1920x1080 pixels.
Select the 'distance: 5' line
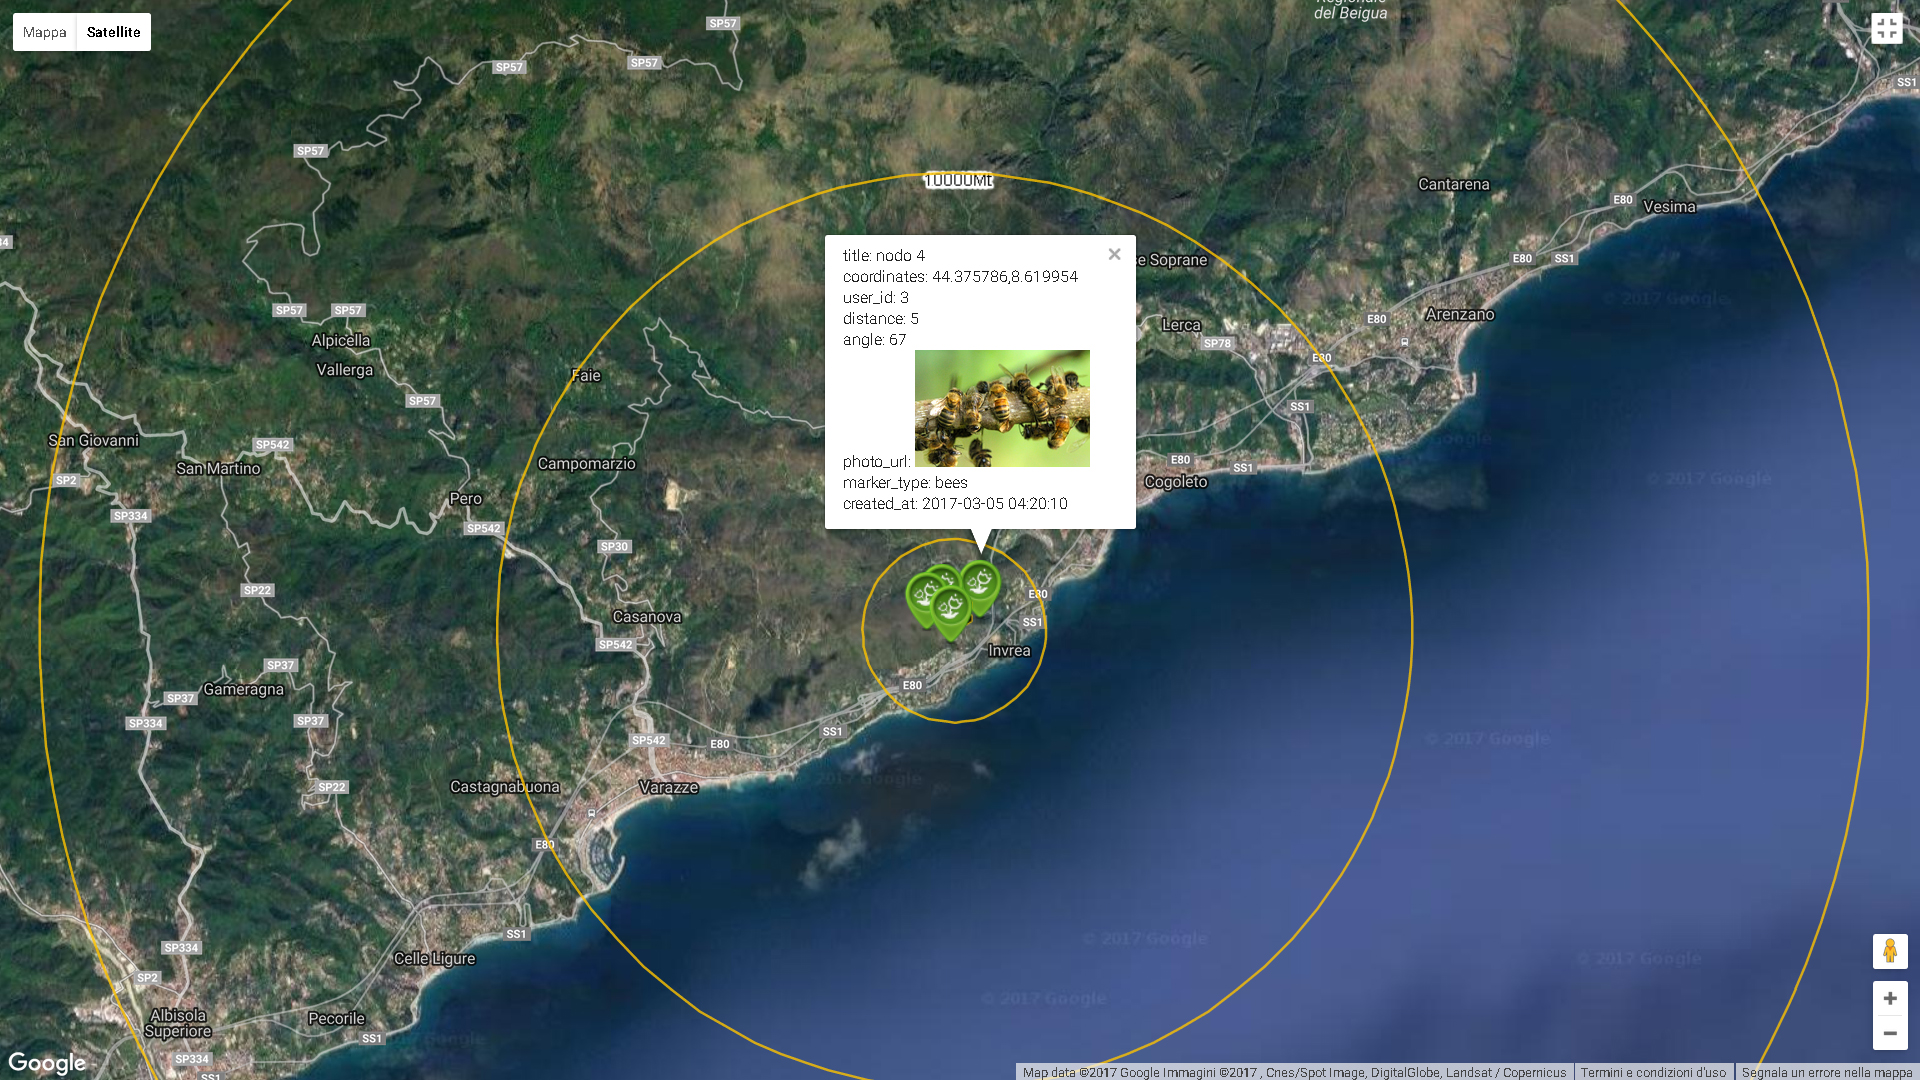point(881,319)
